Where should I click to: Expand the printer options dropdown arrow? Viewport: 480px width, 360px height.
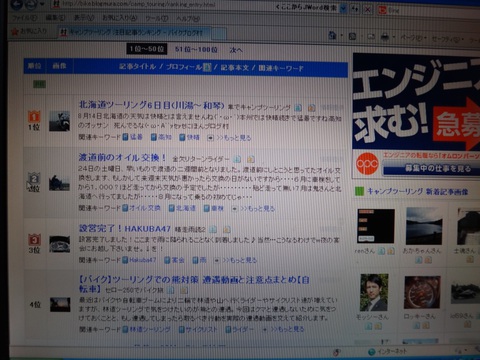pyautogui.click(x=394, y=37)
